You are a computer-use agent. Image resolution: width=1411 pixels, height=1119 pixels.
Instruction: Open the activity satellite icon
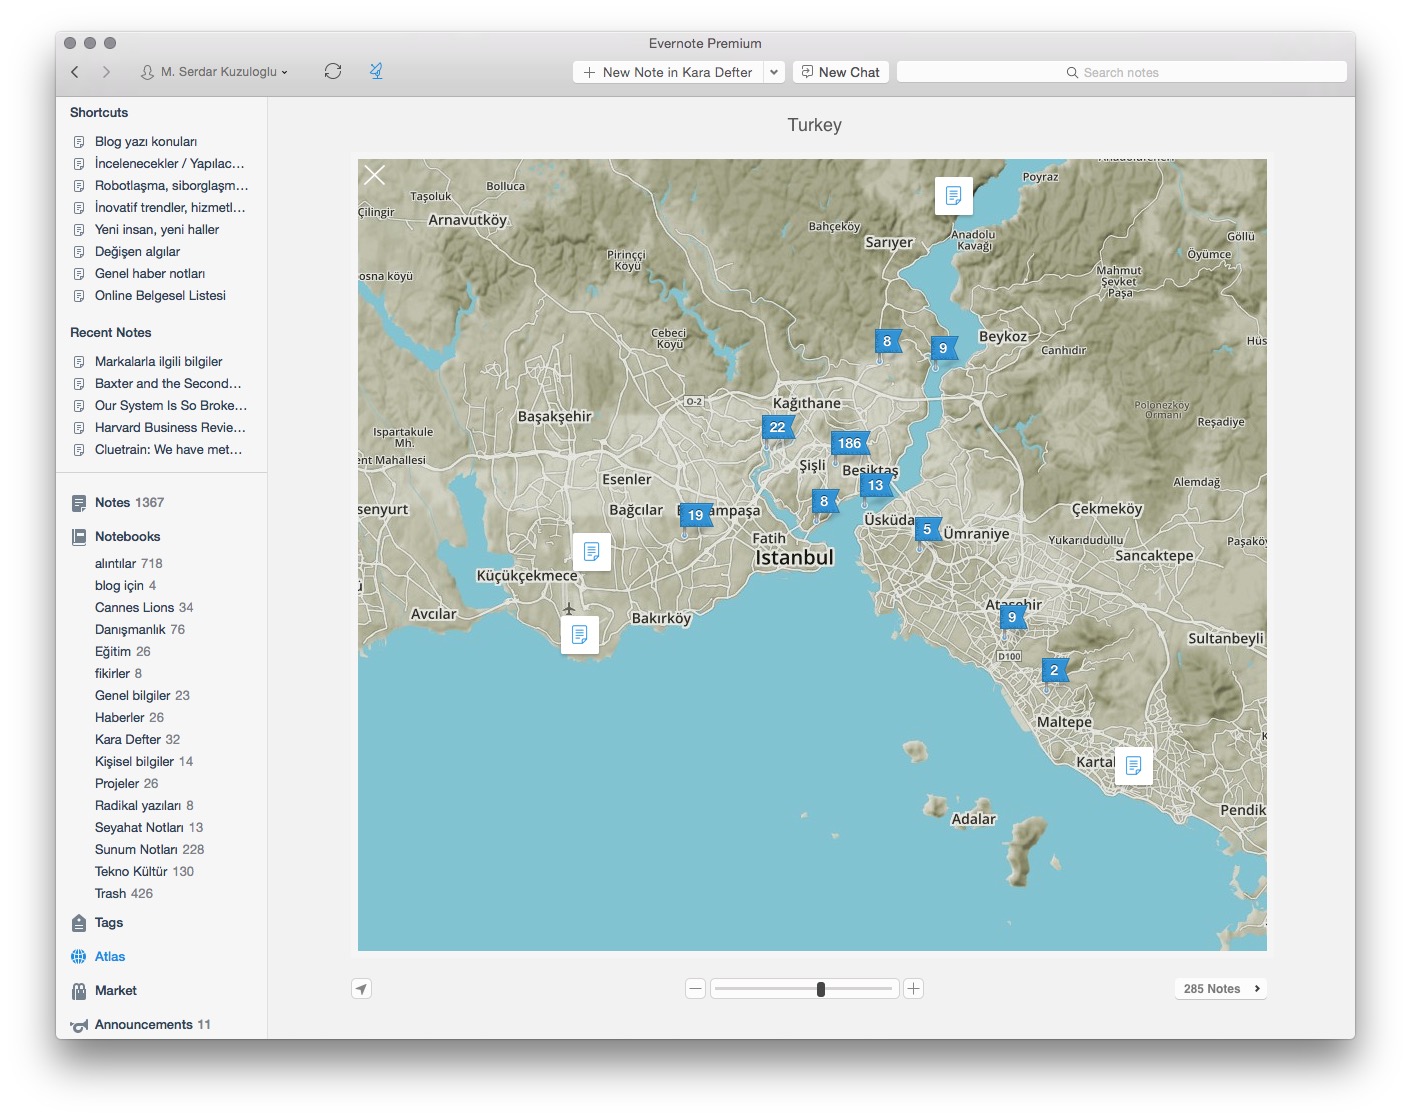pyautogui.click(x=376, y=71)
